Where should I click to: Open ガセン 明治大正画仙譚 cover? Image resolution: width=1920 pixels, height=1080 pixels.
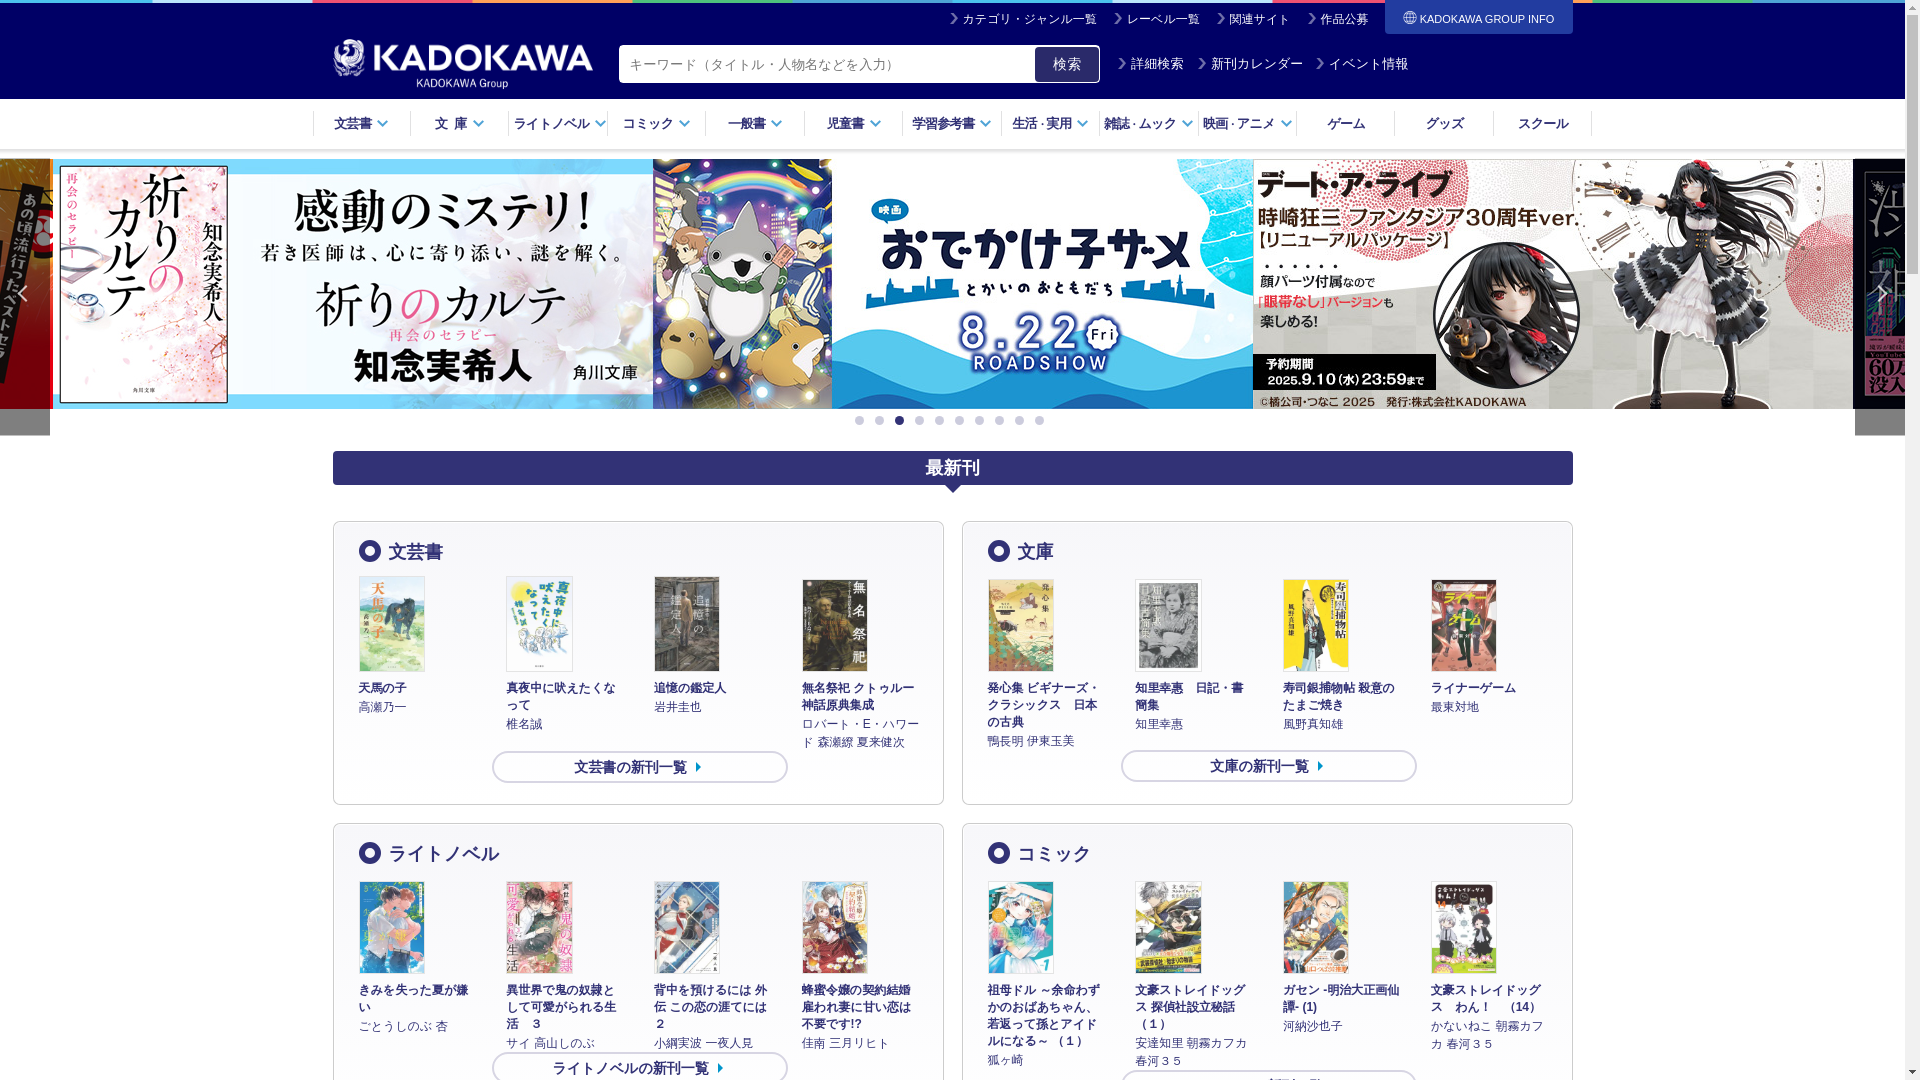(x=1315, y=927)
